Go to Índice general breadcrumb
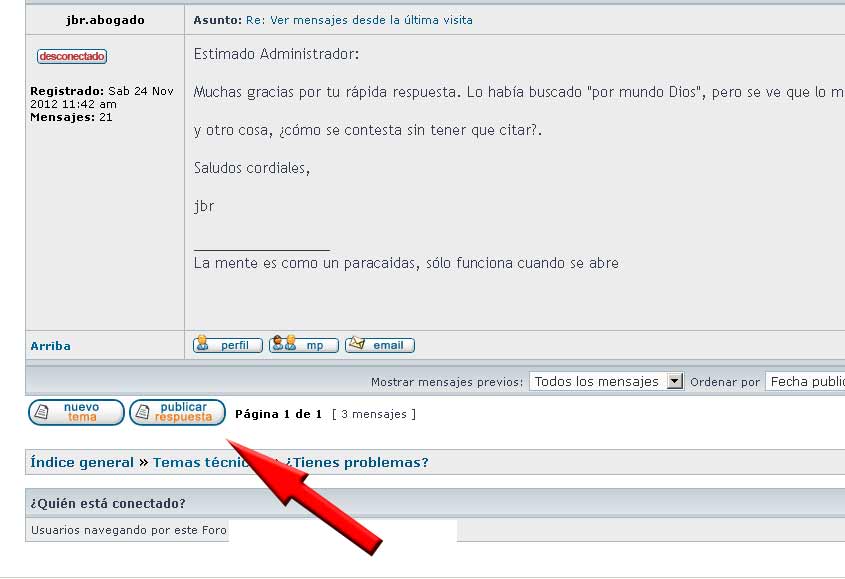Screen dimensions: 845x579 point(82,462)
